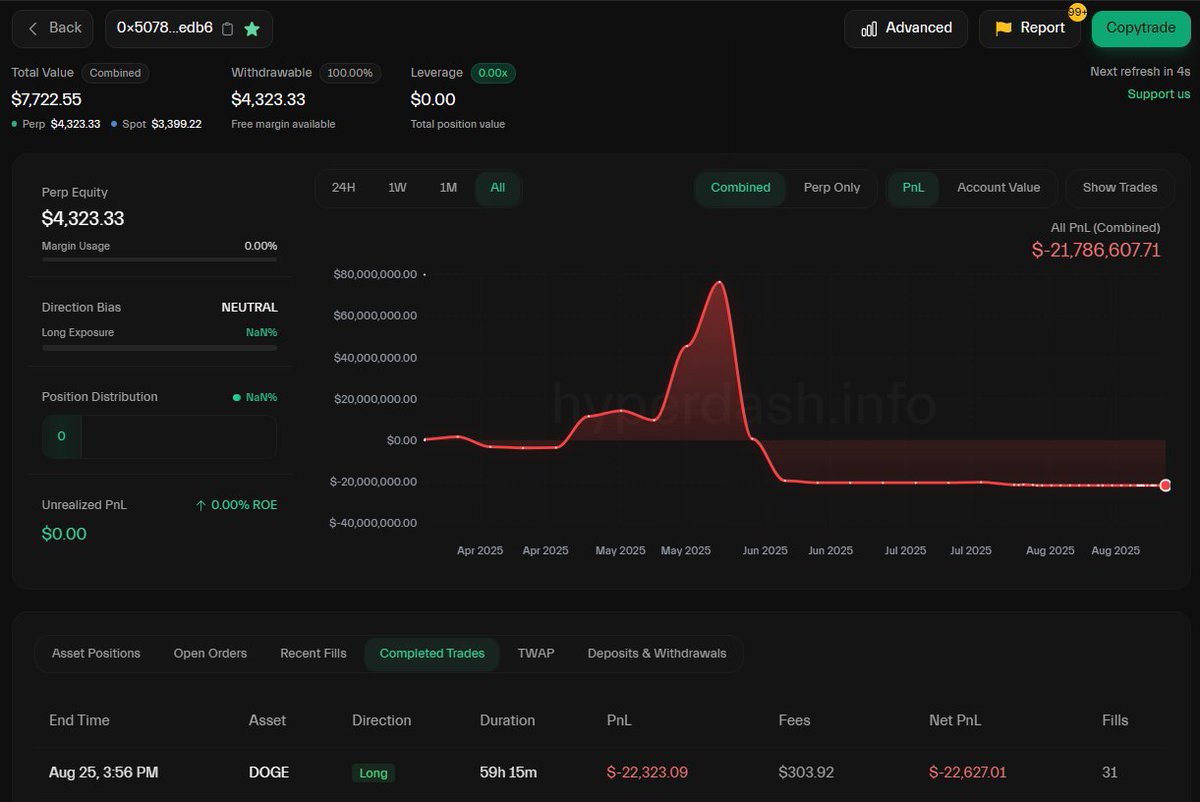
Task: Click the PnL cell $-22,323.09
Action: pos(647,773)
